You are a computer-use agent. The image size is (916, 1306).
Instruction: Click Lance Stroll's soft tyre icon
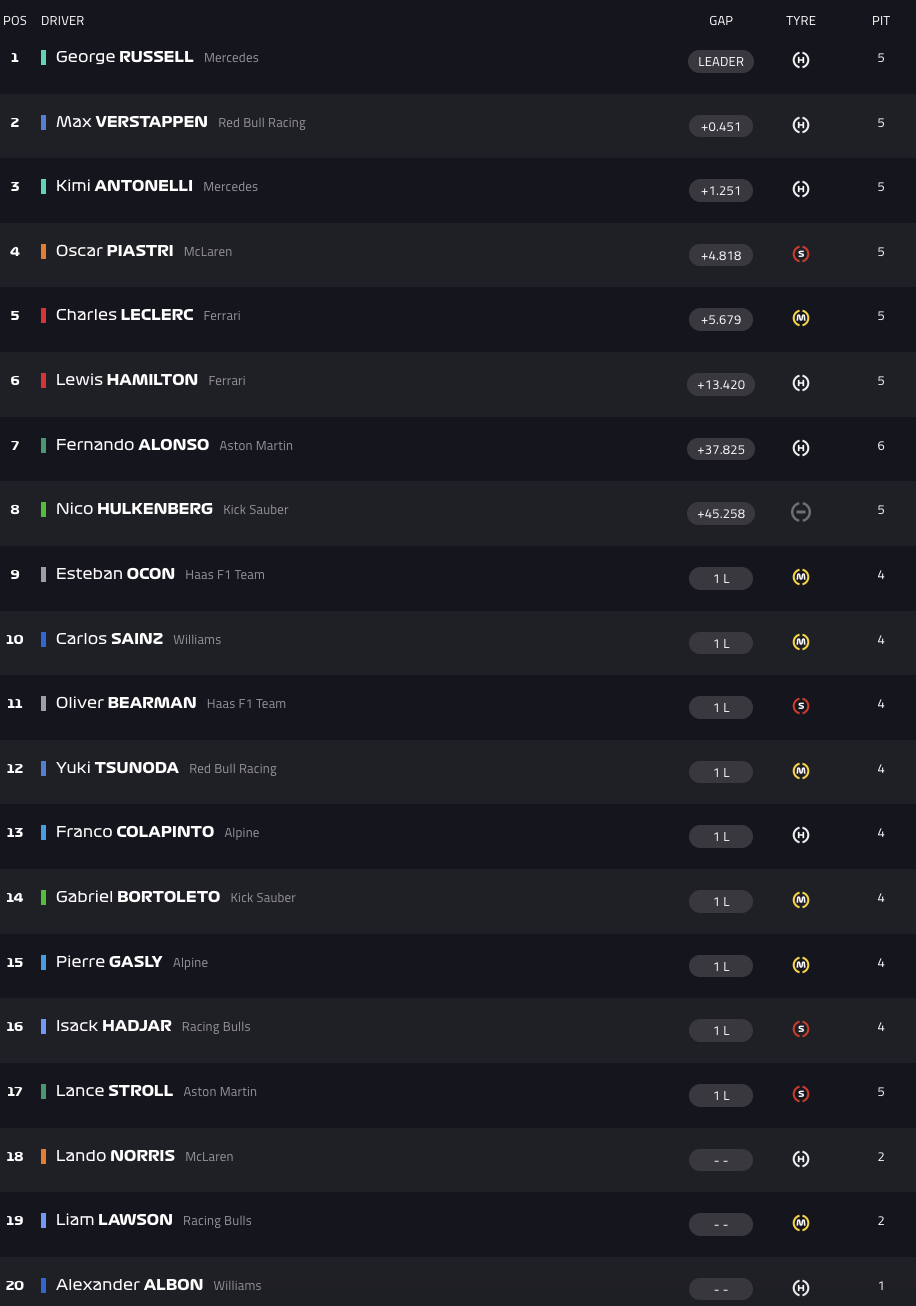pyautogui.click(x=800, y=1094)
